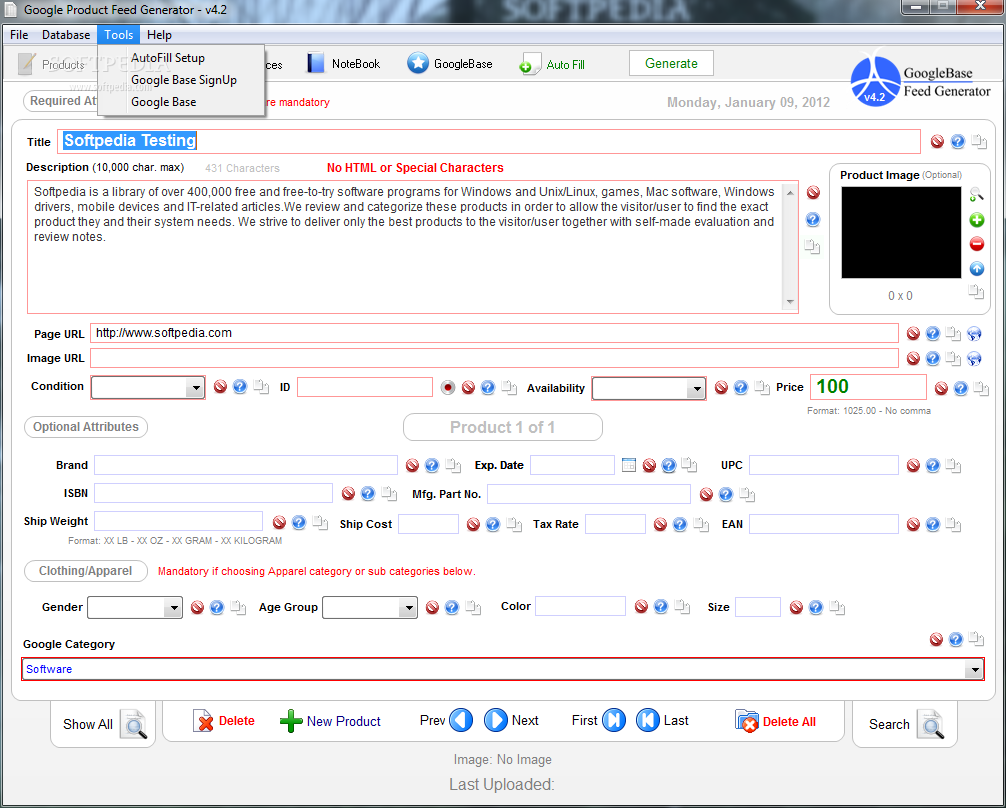The width and height of the screenshot is (1006, 808).
Task: Expand the Gender dropdown
Action: click(x=173, y=608)
